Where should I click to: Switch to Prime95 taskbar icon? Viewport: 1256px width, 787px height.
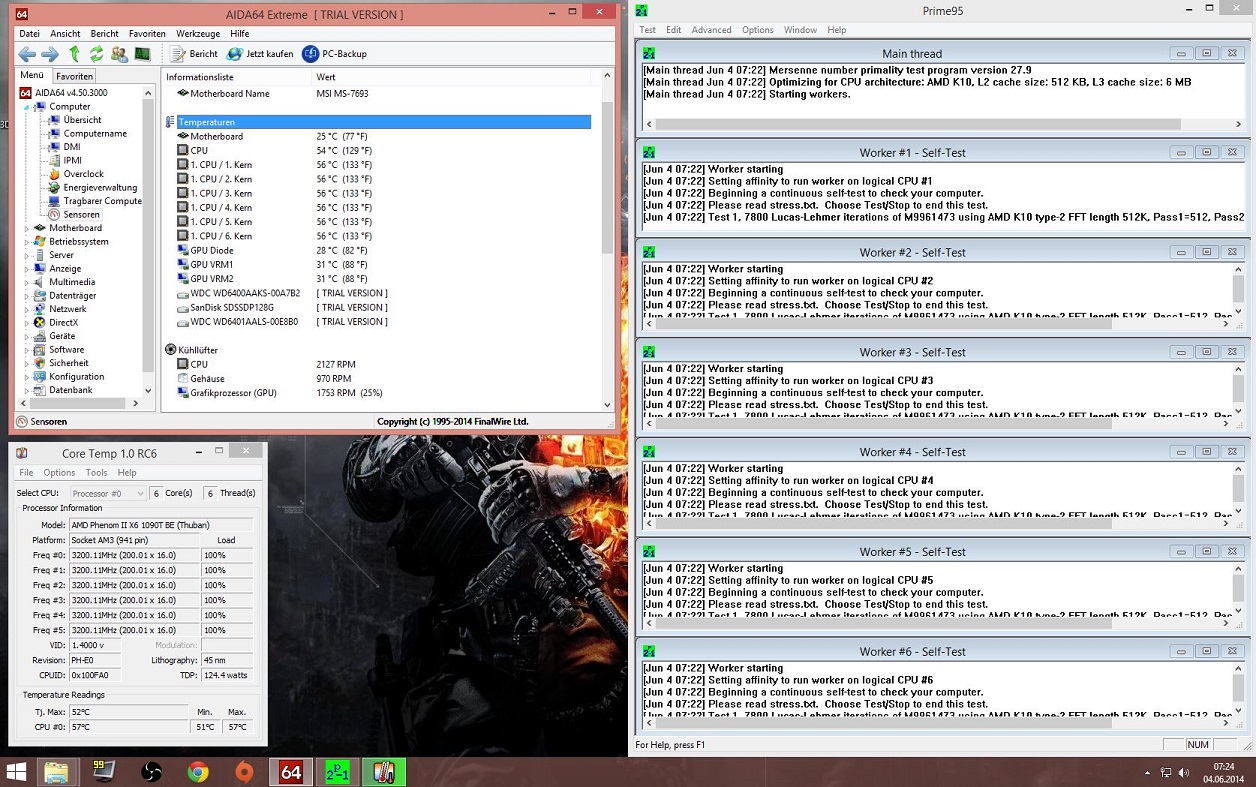pos(337,772)
